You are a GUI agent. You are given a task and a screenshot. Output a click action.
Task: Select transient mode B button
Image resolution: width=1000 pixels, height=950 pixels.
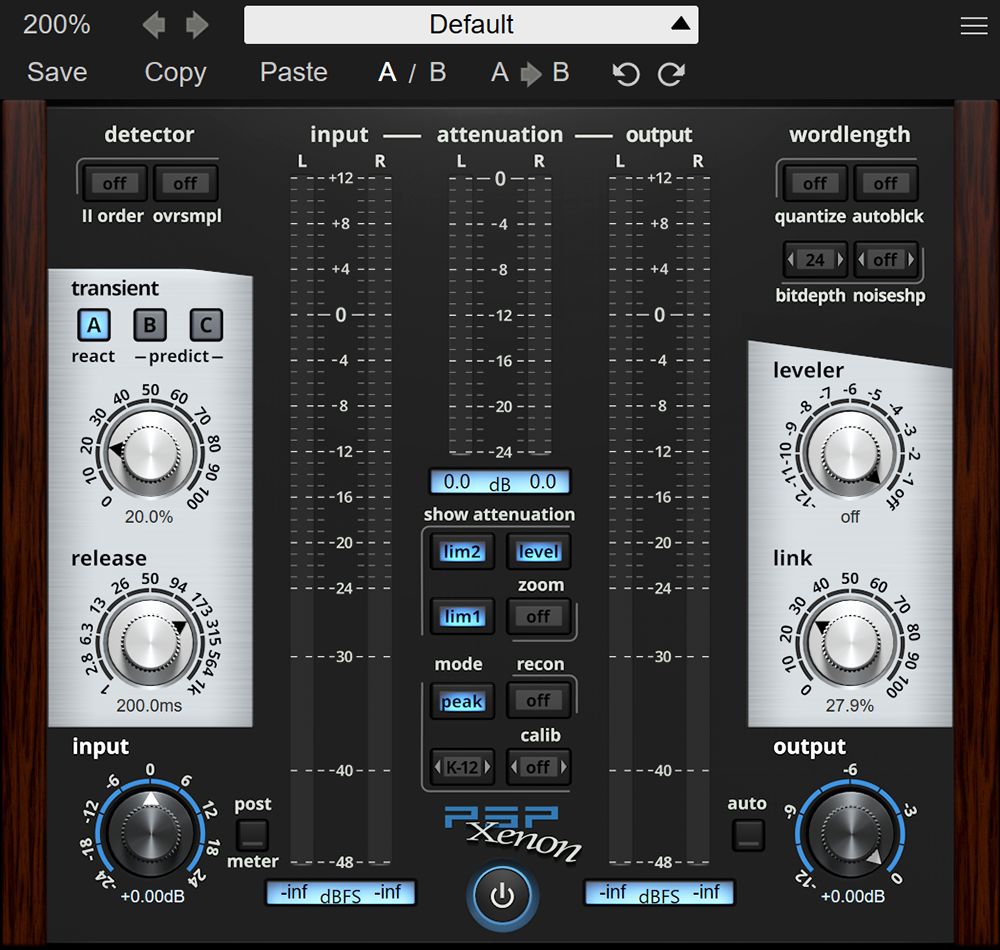point(150,325)
